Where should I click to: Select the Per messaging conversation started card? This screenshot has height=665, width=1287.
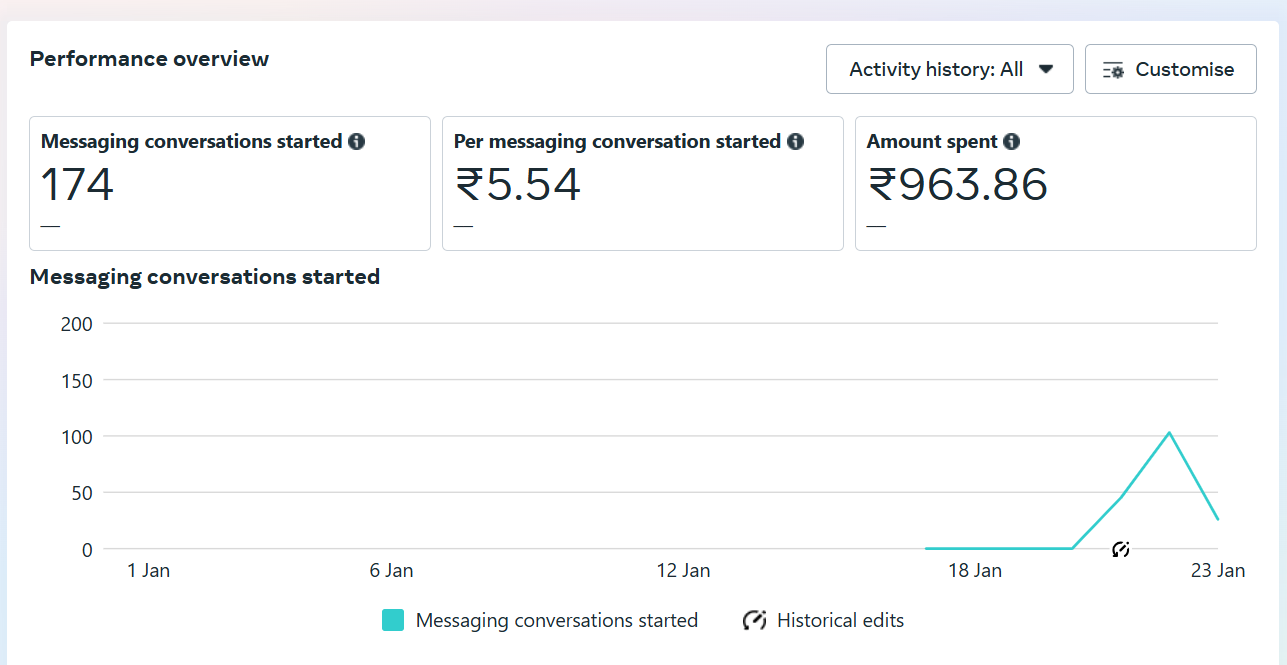pyautogui.click(x=643, y=183)
